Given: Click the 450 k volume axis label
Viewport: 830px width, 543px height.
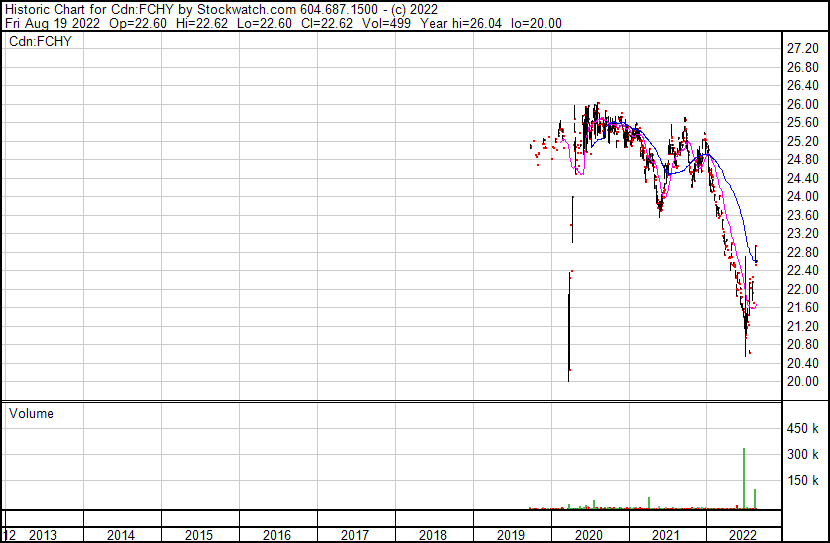Looking at the screenshot, I should (804, 429).
